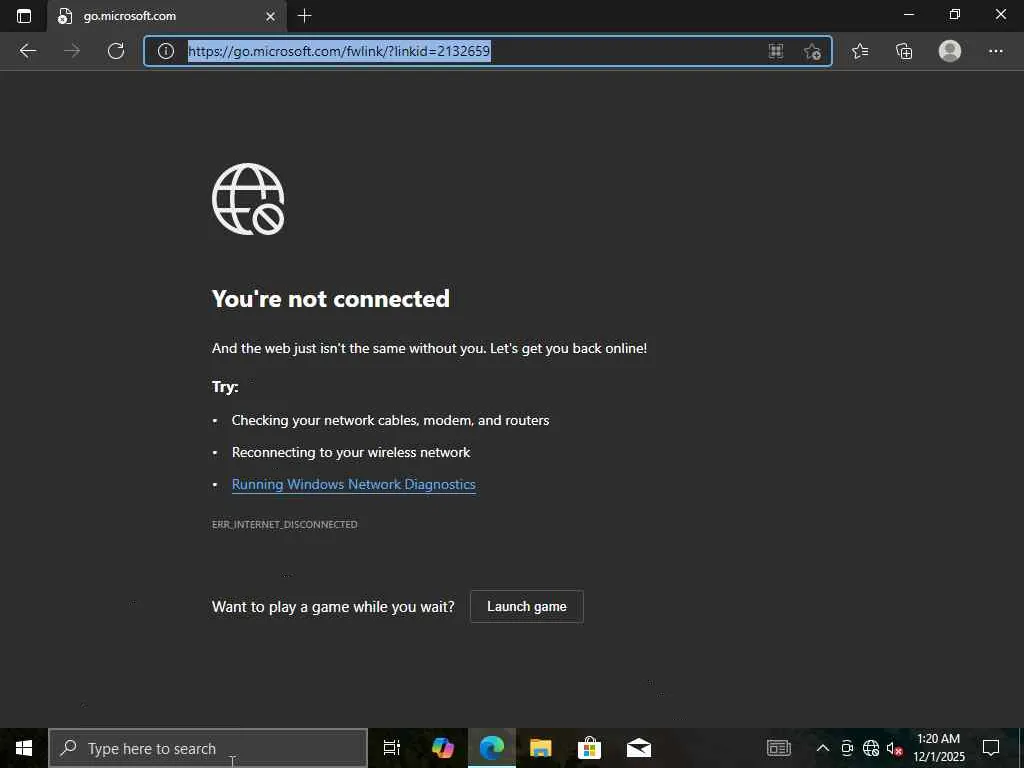The width and height of the screenshot is (1024, 768).
Task: Open network status tray icon
Action: tap(871, 748)
